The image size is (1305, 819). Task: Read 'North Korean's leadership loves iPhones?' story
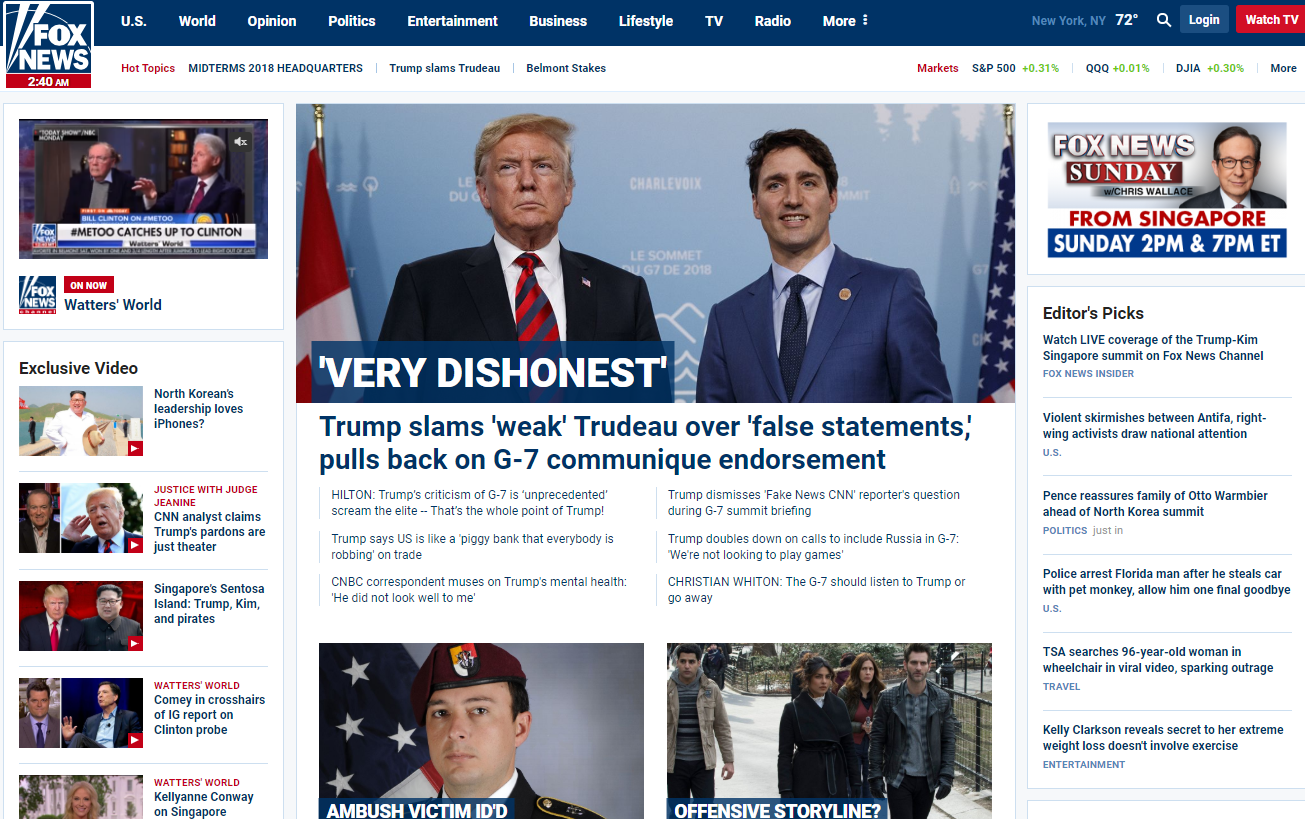coord(198,409)
